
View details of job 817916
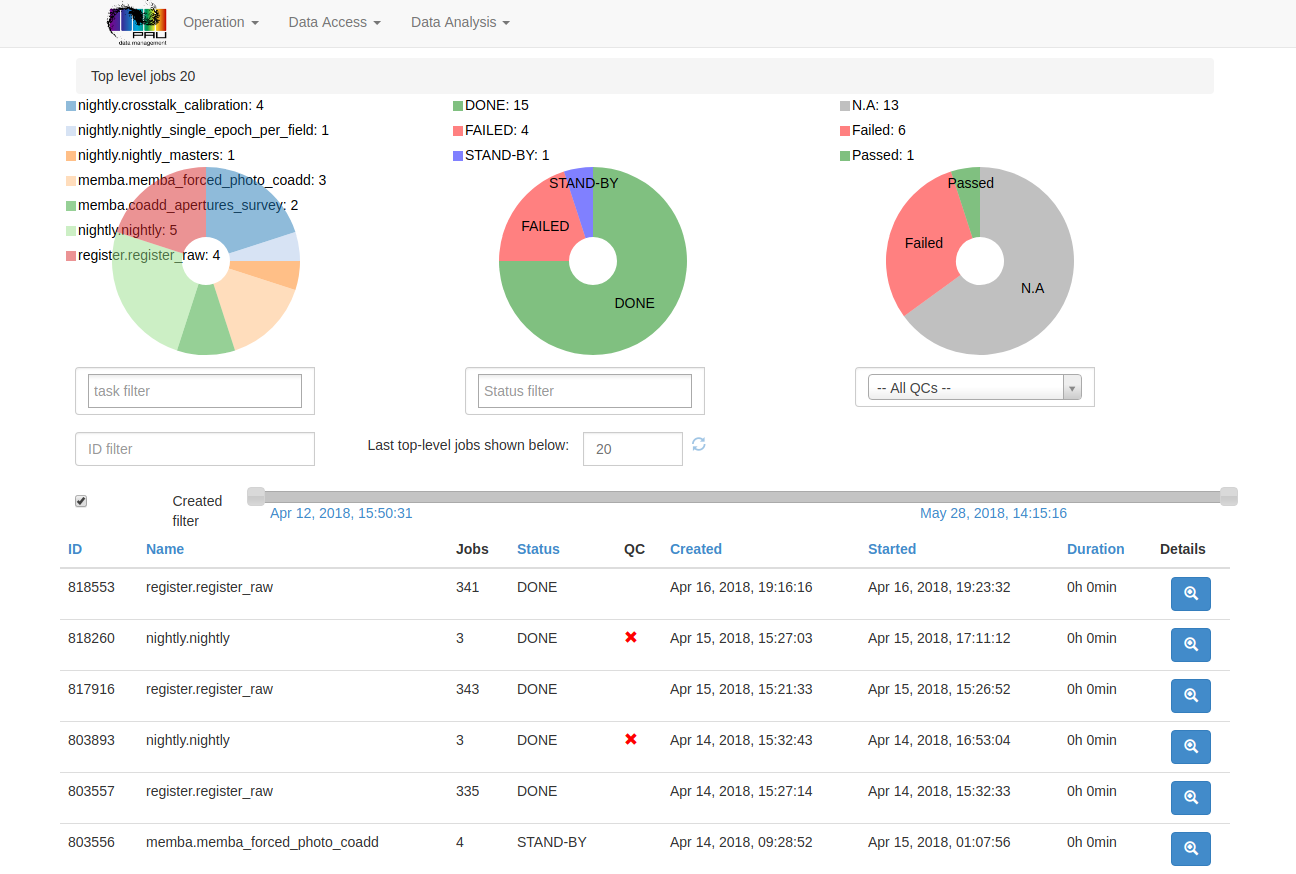(1190, 695)
